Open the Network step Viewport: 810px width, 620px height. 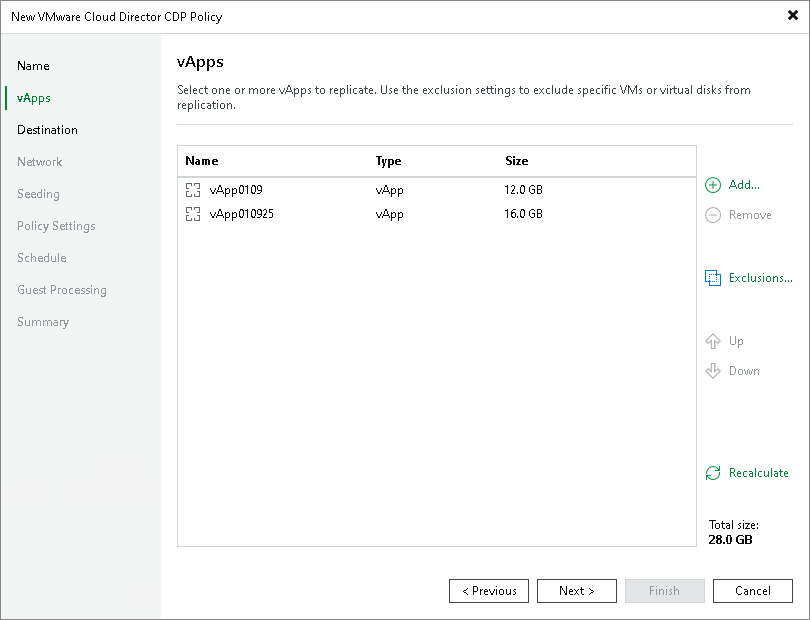[x=39, y=162]
